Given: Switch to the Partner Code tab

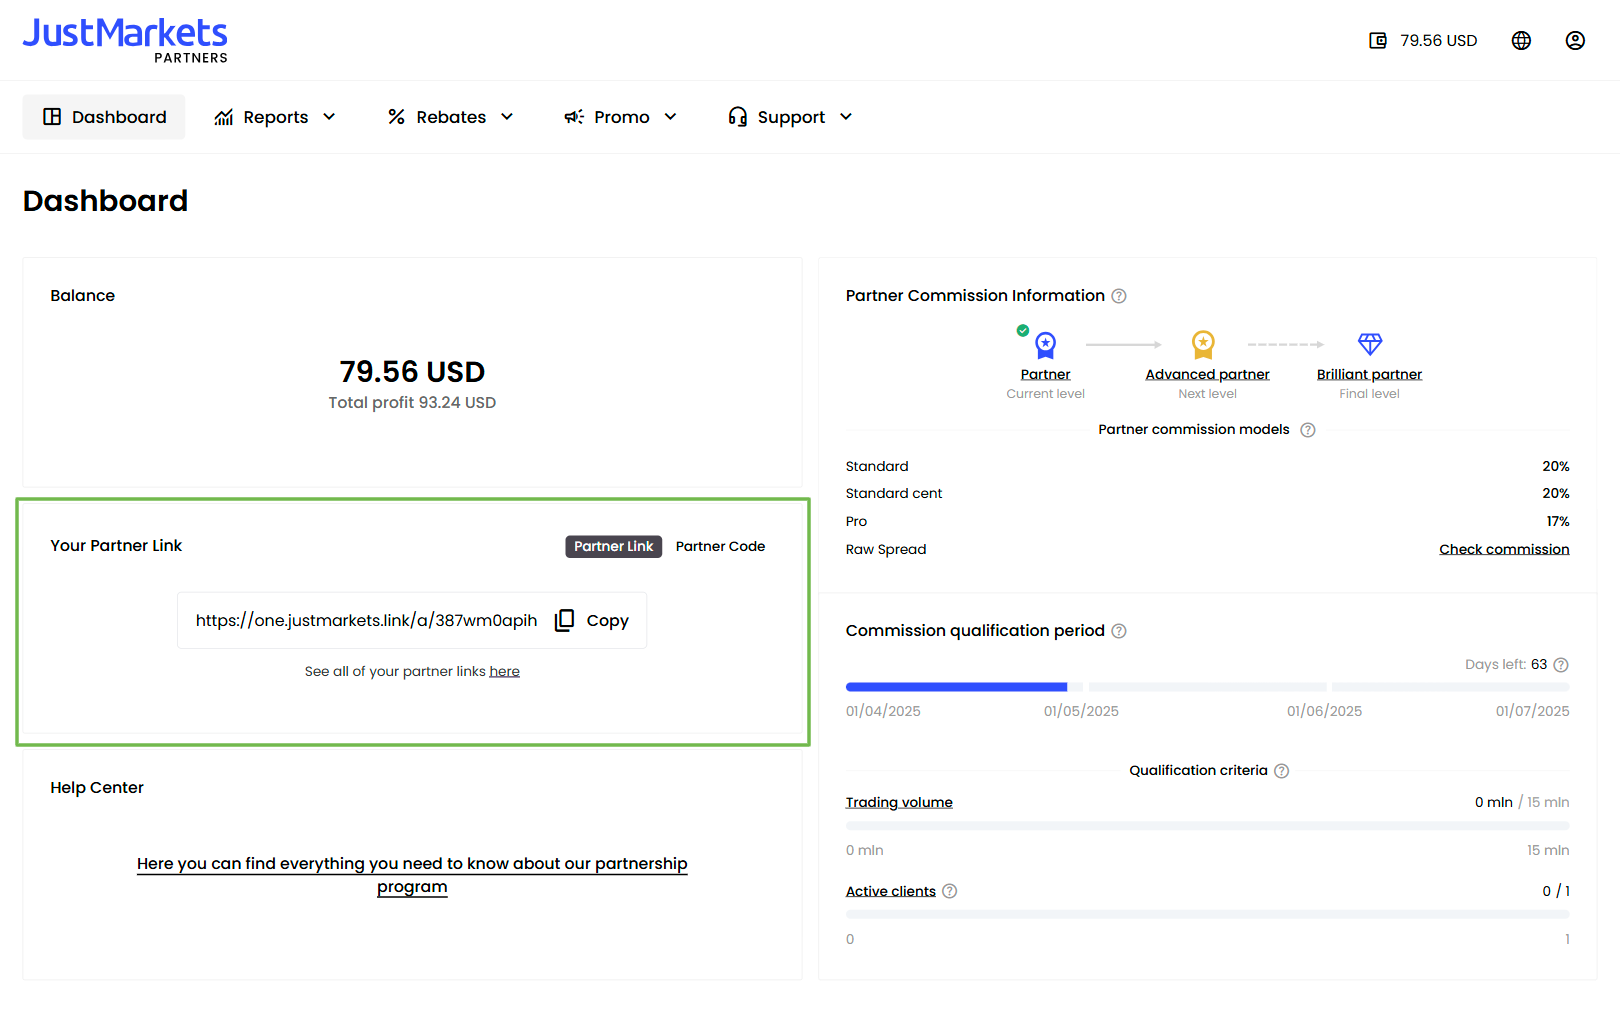Looking at the screenshot, I should point(720,546).
